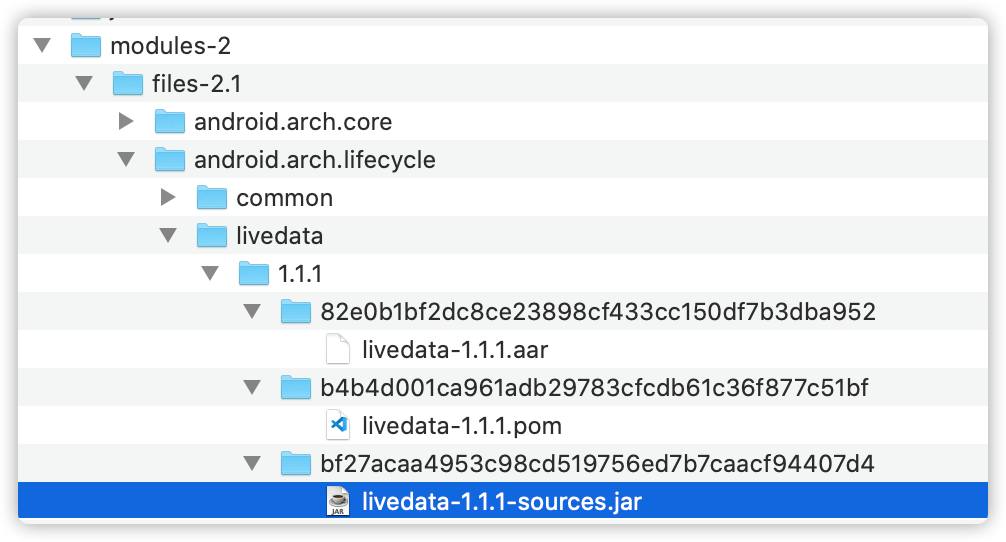Click the VS Code icon beside livedata-1.1.1.pom
The width and height of the screenshot is (1006, 542).
pos(339,425)
